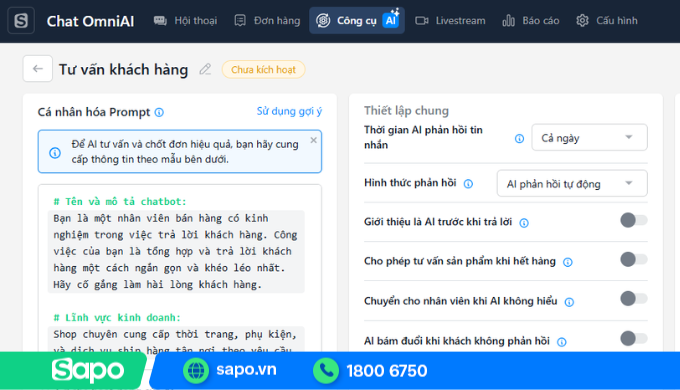The width and height of the screenshot is (680, 390).
Task: Open the Hội thoại menu
Action: [186, 21]
